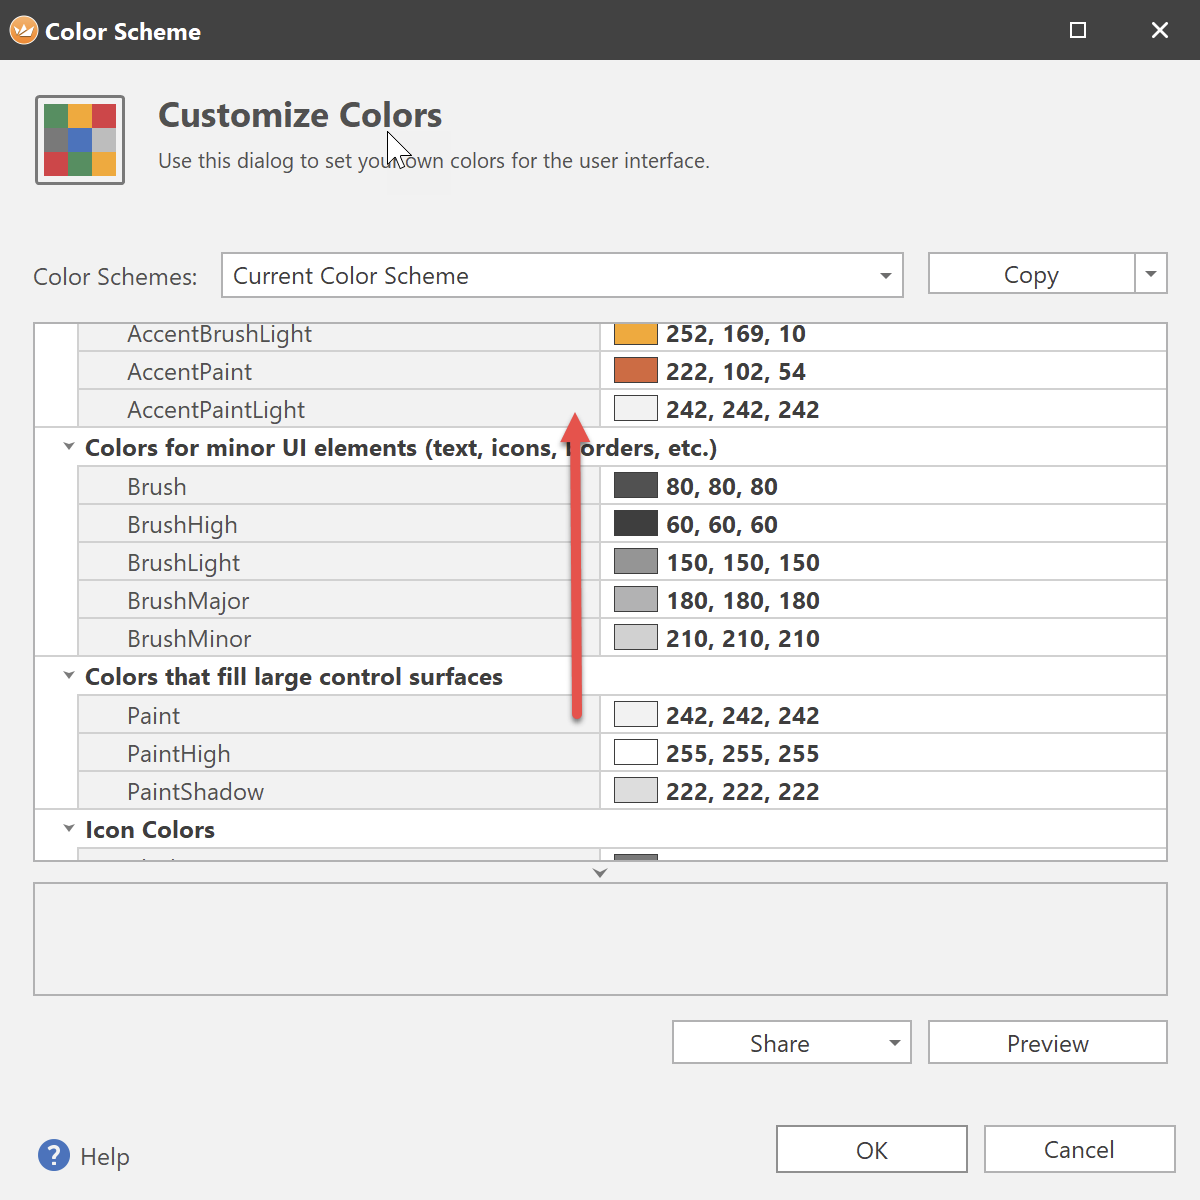Click the AccentBrushLight orange color swatch
The height and width of the screenshot is (1200, 1200).
(x=635, y=334)
